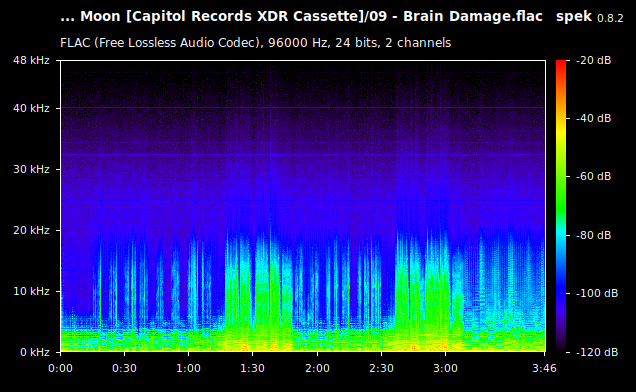Screen dimensions: 636x392
Task: Click the '1:00' time axis label
Action: click(x=188, y=368)
